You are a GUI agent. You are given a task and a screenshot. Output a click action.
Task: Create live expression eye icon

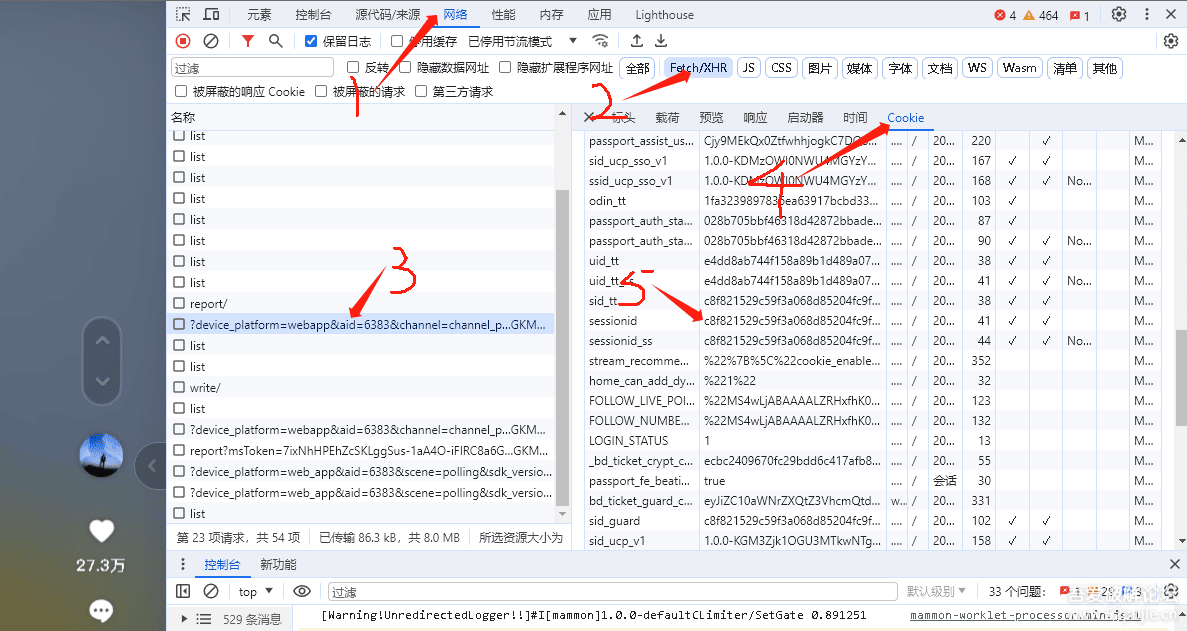(301, 591)
